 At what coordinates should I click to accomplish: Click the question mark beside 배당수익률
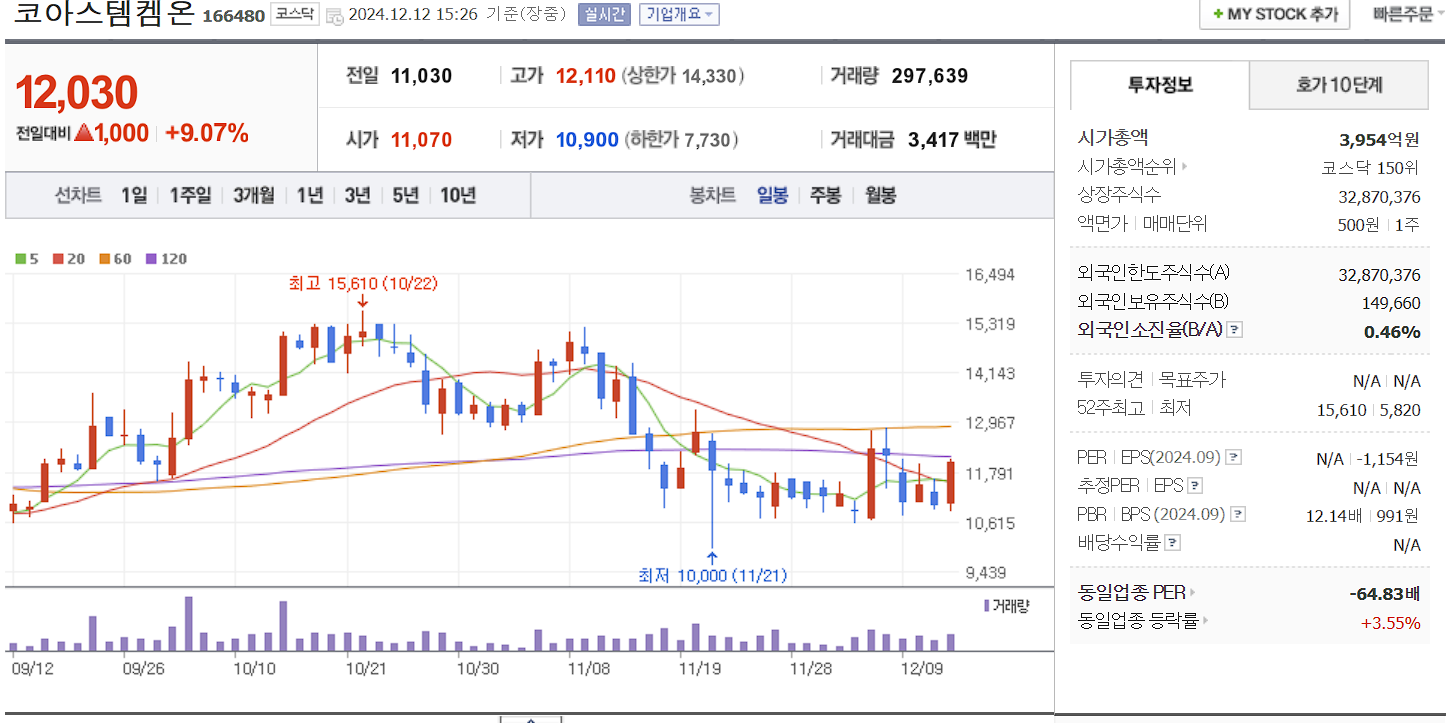point(1171,541)
